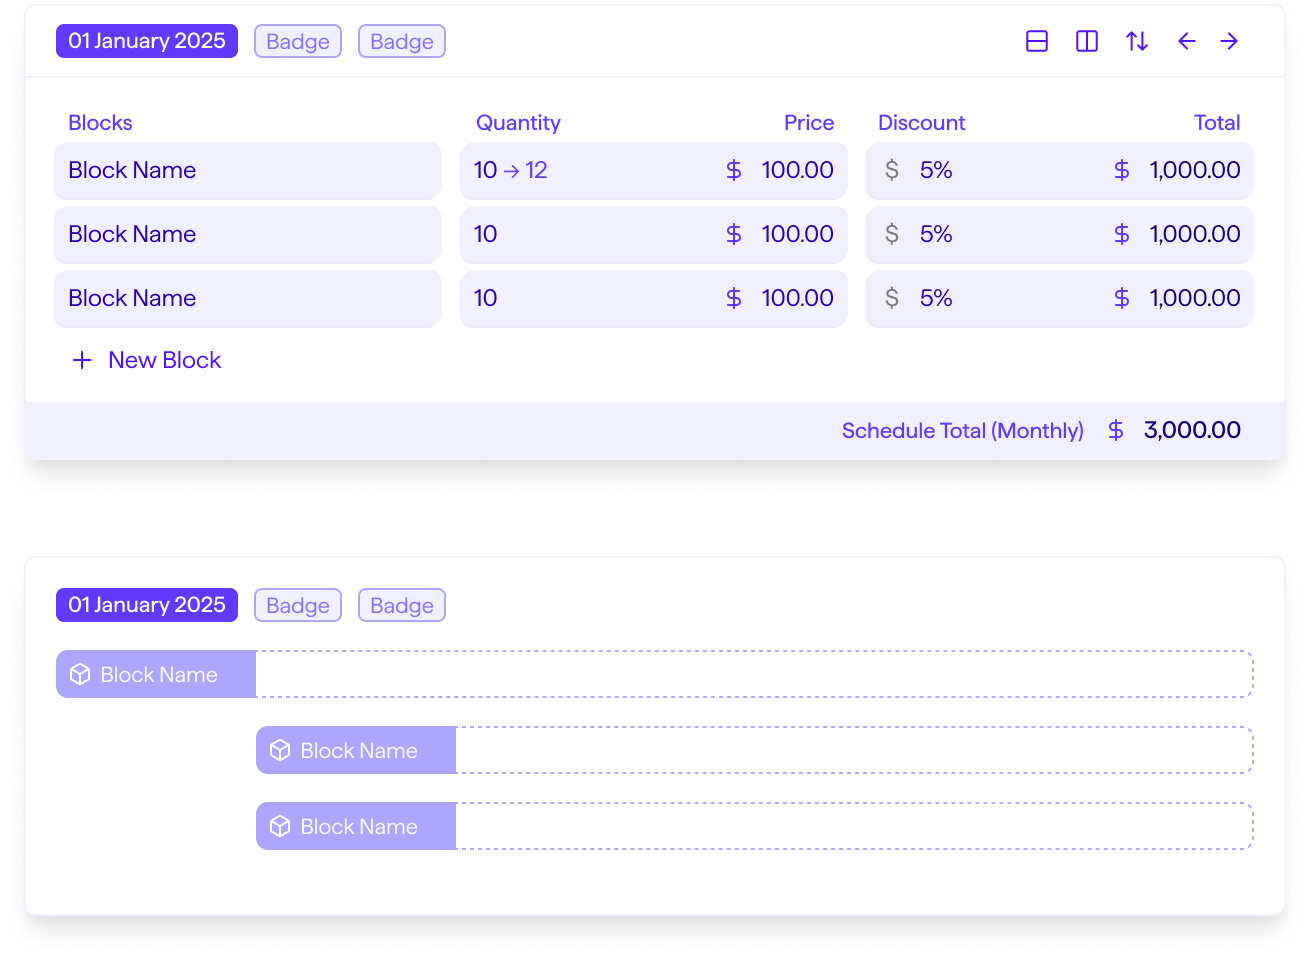Click the cube icon on the last timeline block
Image resolution: width=1310 pixels, height=960 pixels.
280,827
